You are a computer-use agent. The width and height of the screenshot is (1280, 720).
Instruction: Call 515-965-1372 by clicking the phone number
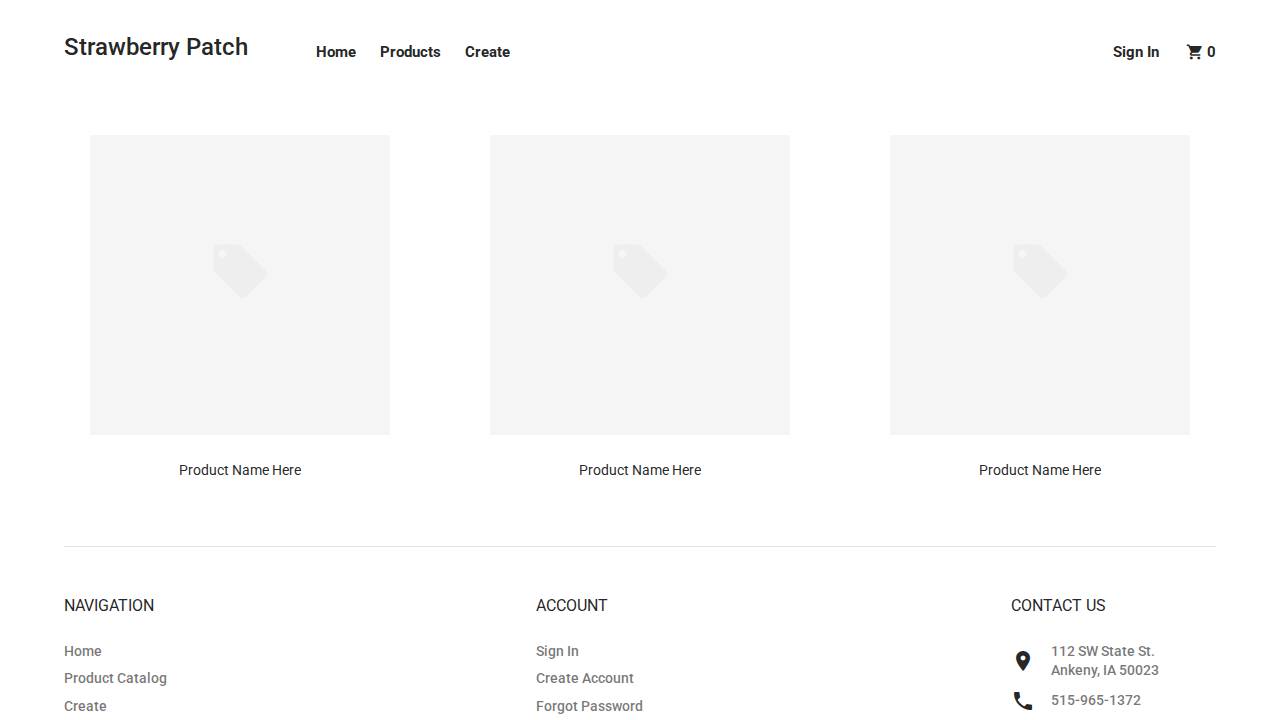[x=1095, y=700]
